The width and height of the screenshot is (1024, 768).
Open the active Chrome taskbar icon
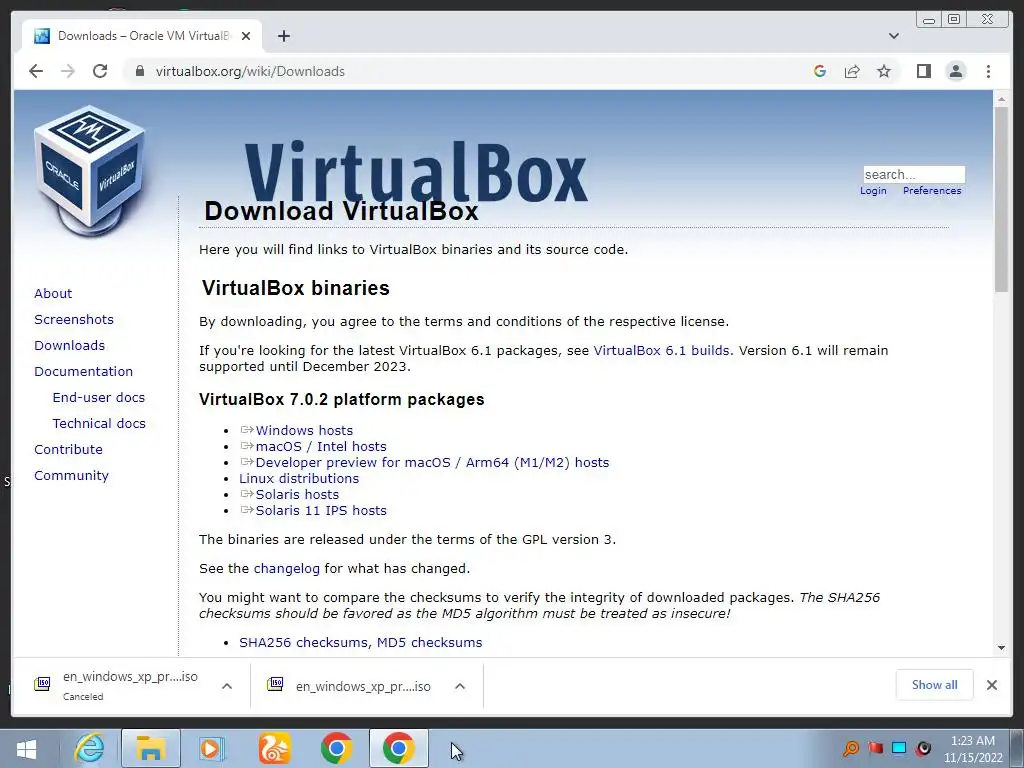coord(398,748)
